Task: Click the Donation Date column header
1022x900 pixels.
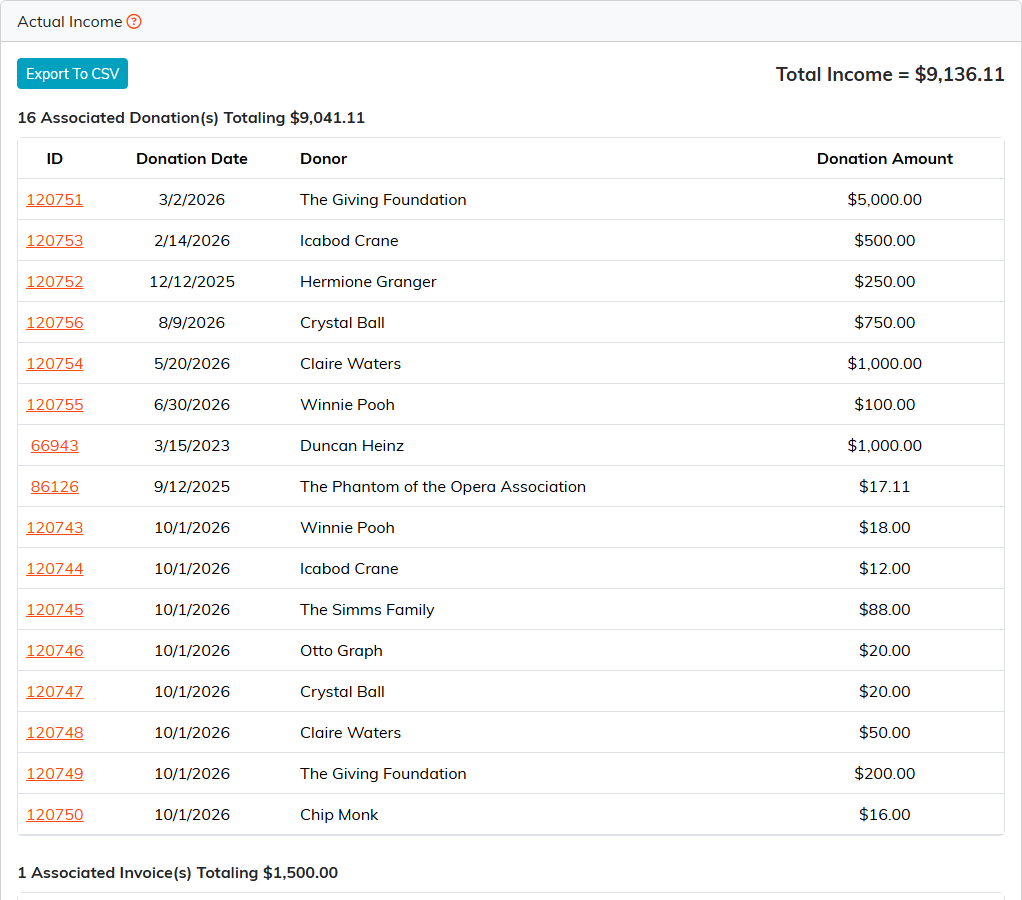Action: 192,159
